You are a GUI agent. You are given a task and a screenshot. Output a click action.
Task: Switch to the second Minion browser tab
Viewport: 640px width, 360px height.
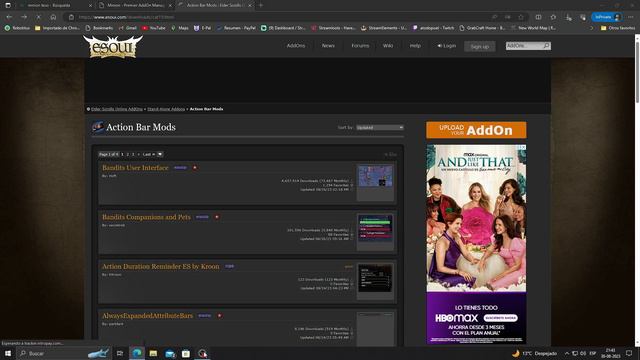[x=136, y=5]
